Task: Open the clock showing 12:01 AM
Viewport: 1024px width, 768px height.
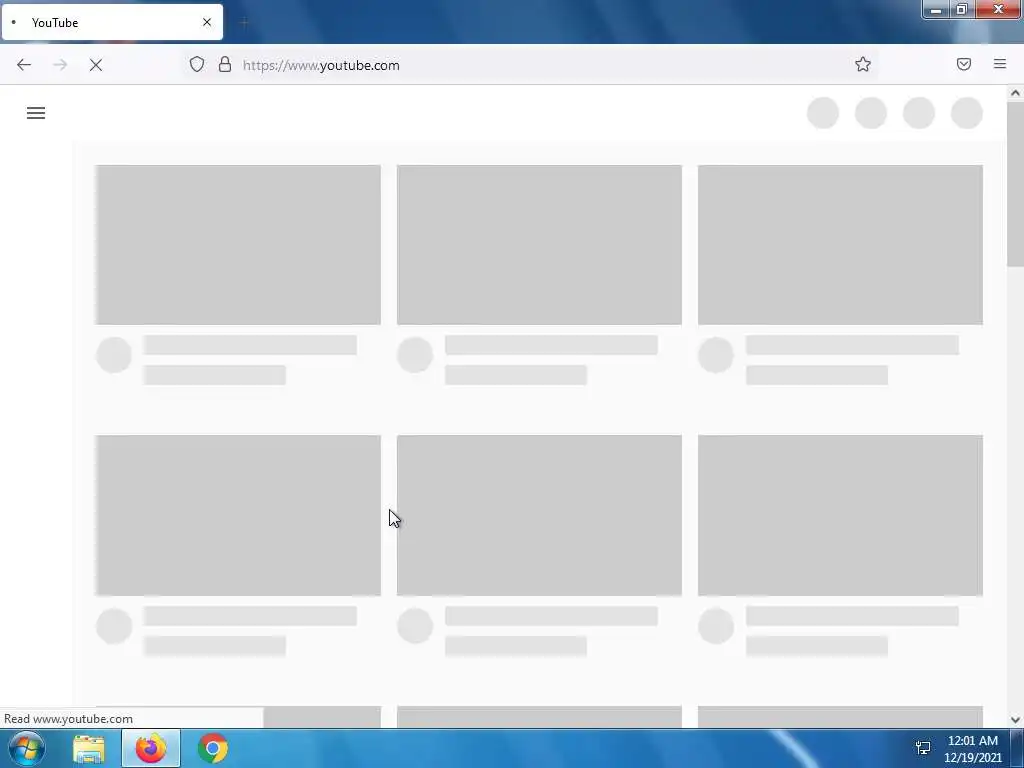Action: [x=972, y=749]
